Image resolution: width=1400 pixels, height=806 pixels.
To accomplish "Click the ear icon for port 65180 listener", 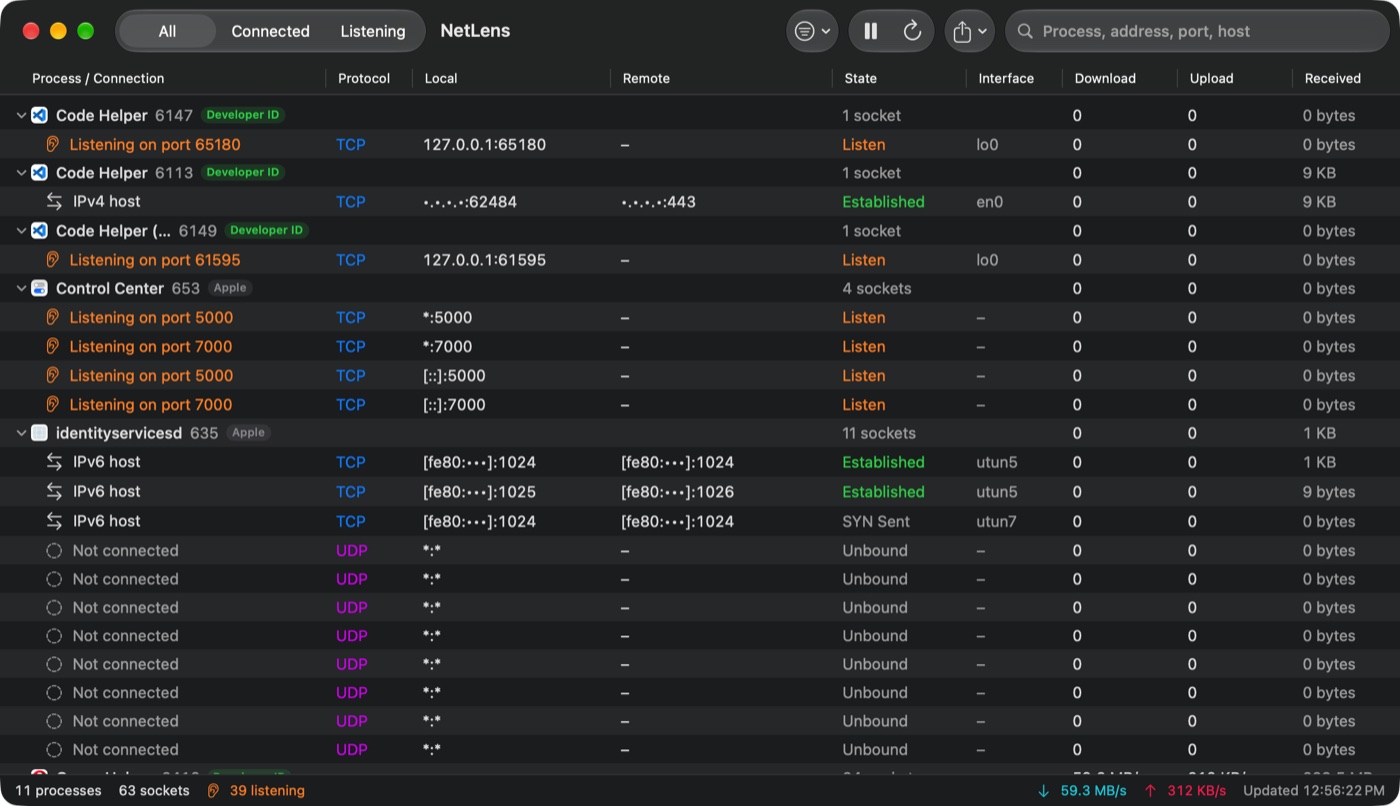I will [53, 144].
